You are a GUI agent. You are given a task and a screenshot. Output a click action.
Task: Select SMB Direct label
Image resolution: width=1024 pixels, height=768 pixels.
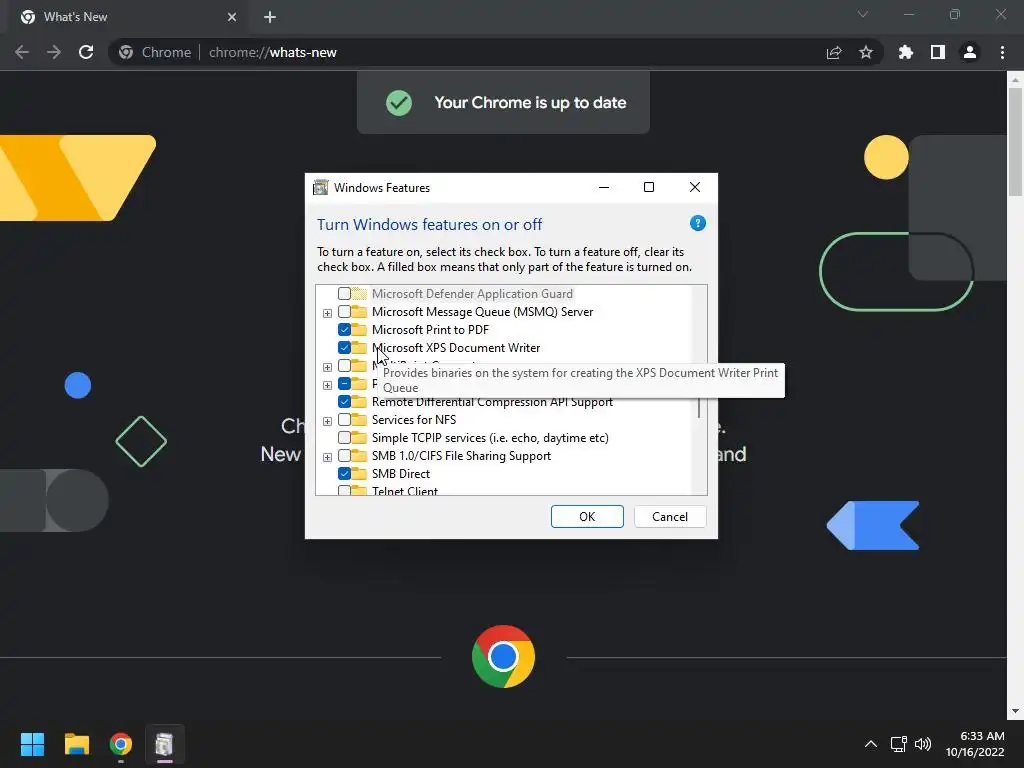pos(401,473)
